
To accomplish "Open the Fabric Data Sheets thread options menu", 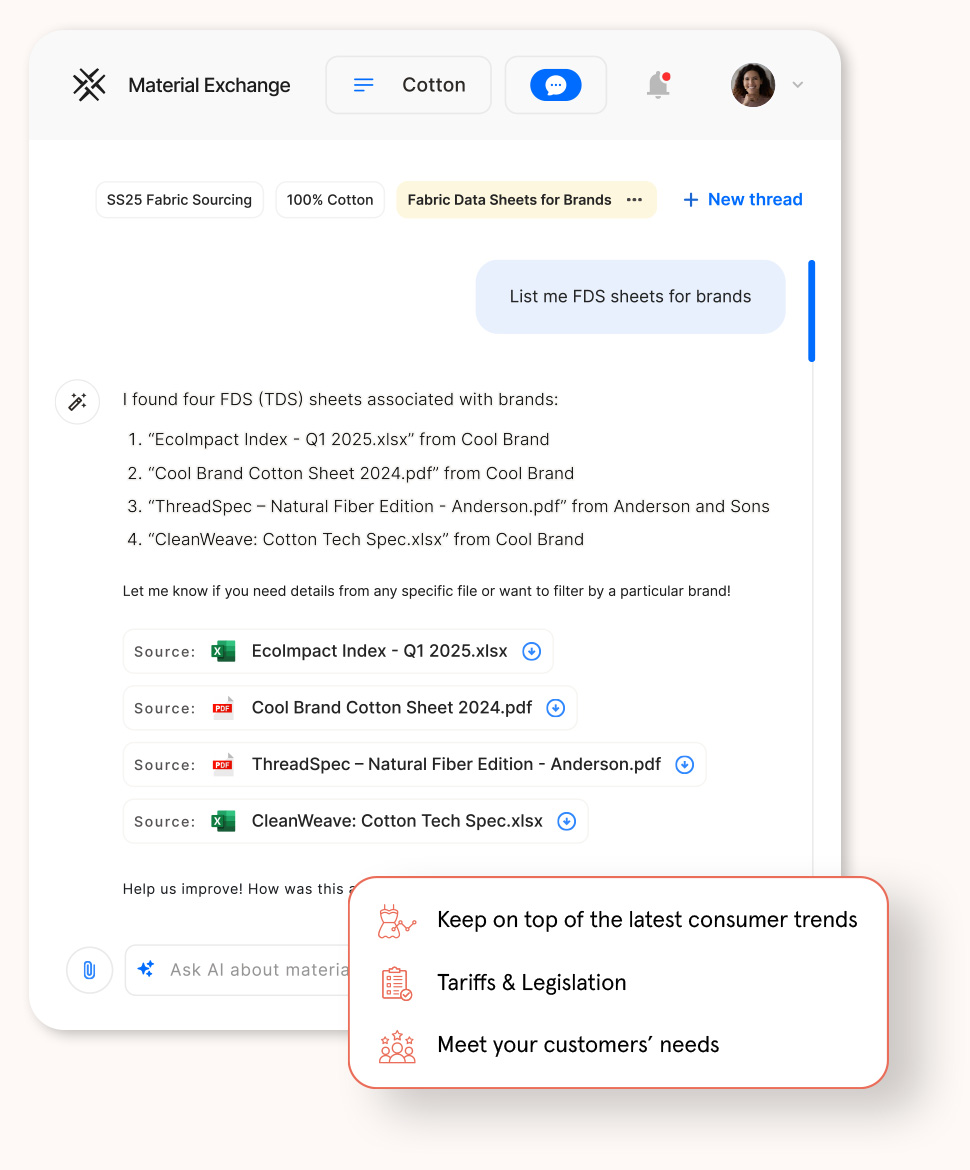I will tap(634, 200).
